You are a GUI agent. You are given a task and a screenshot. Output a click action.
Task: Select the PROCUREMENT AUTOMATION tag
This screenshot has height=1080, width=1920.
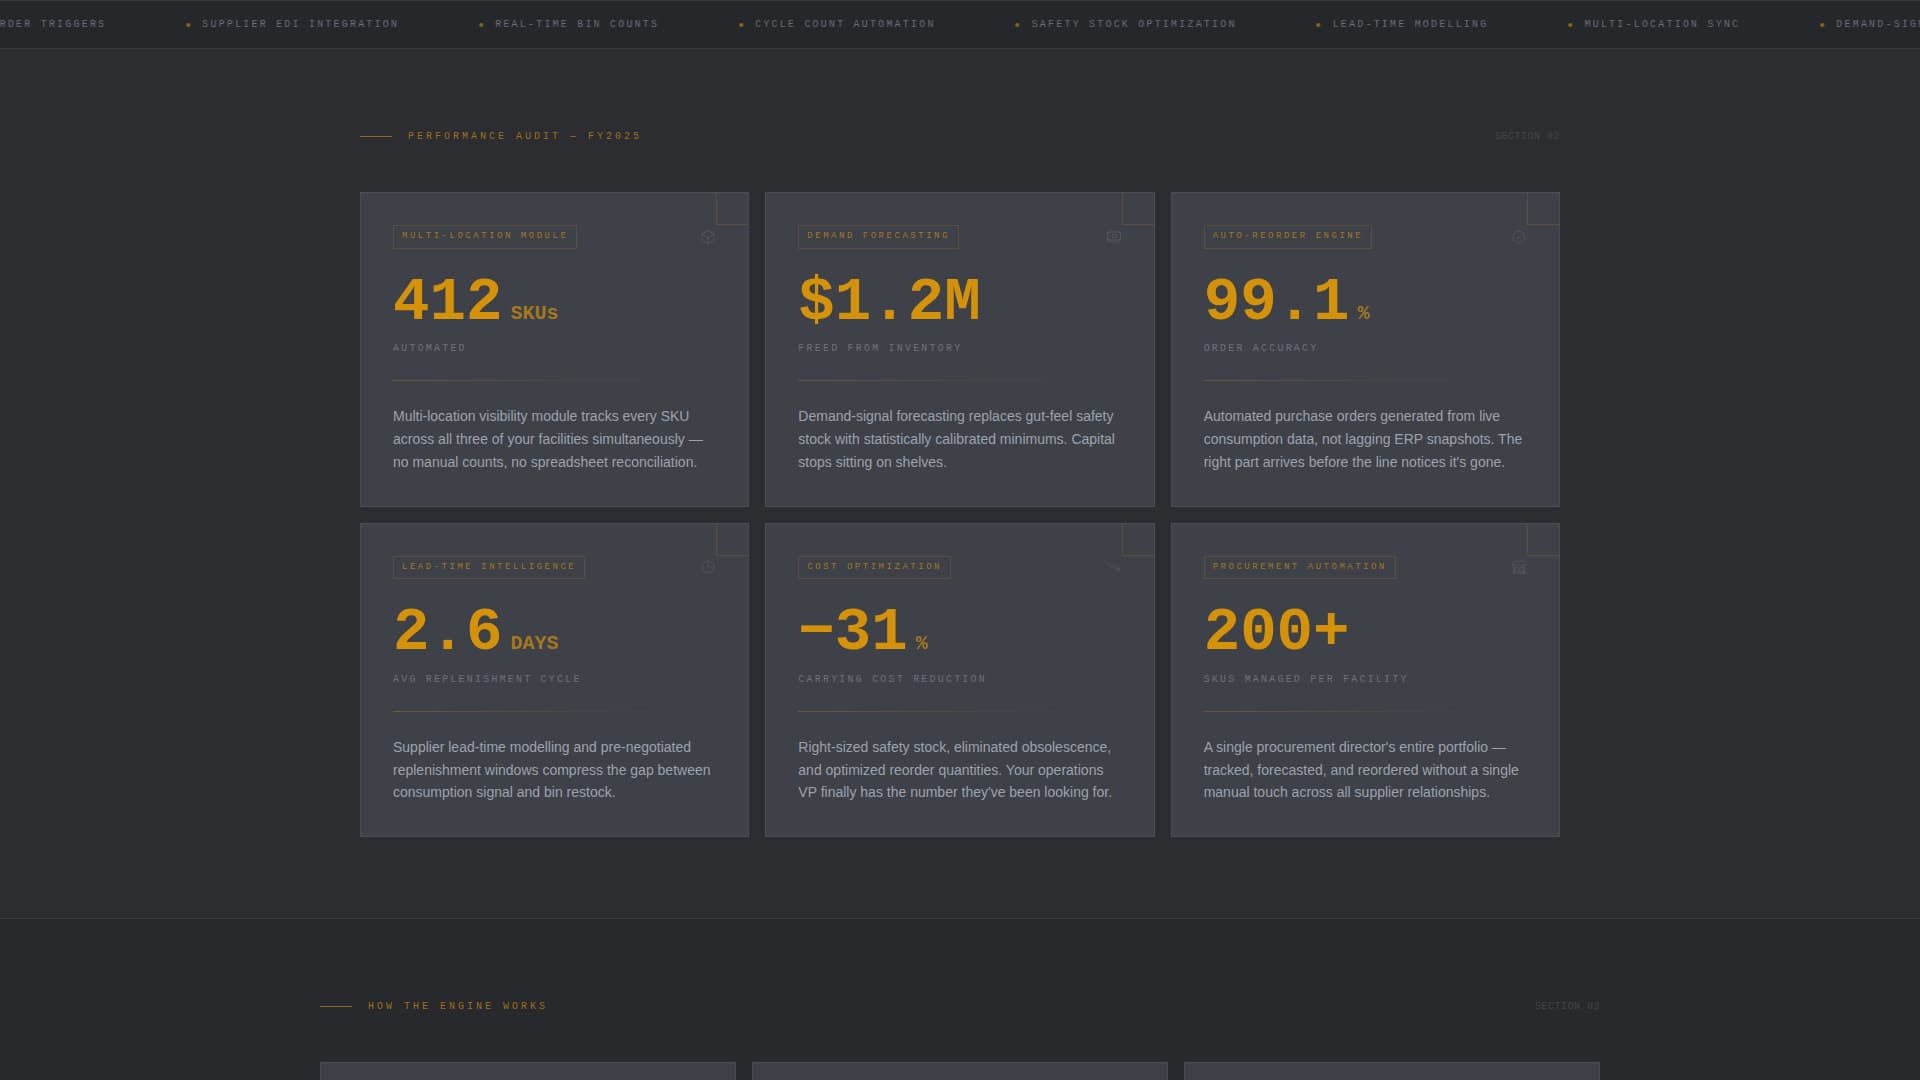click(1299, 567)
